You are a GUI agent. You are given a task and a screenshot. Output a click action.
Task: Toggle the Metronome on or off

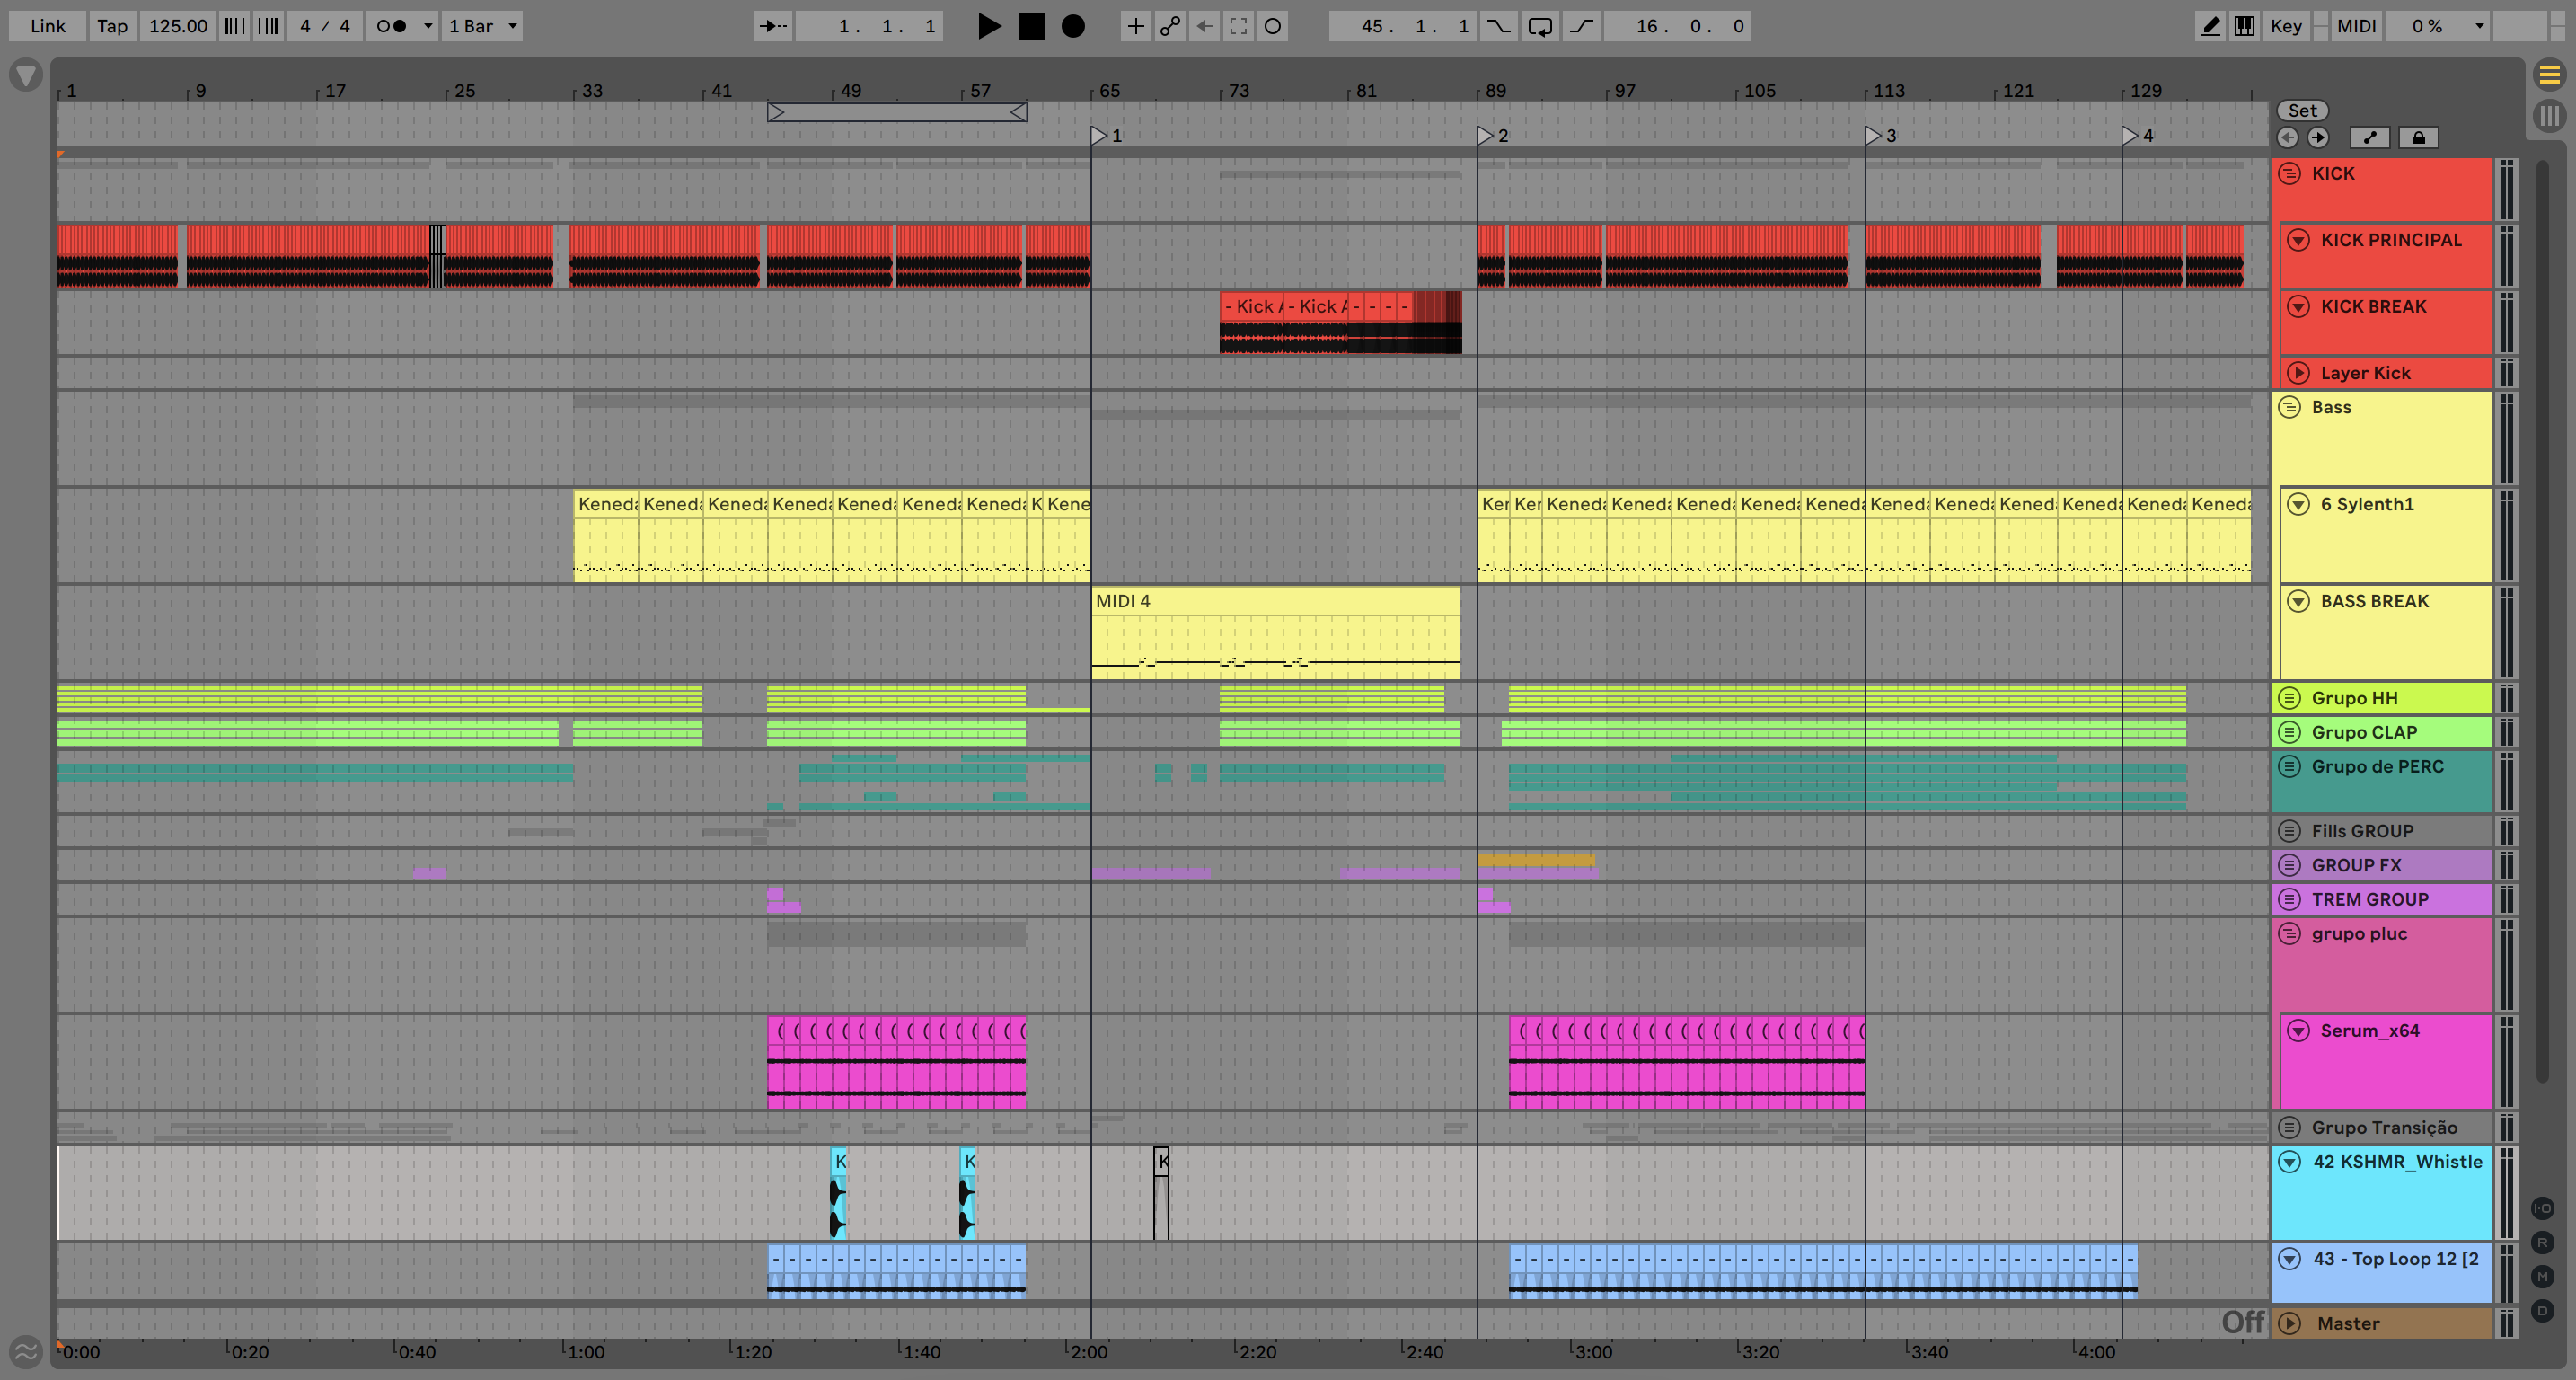391,26
